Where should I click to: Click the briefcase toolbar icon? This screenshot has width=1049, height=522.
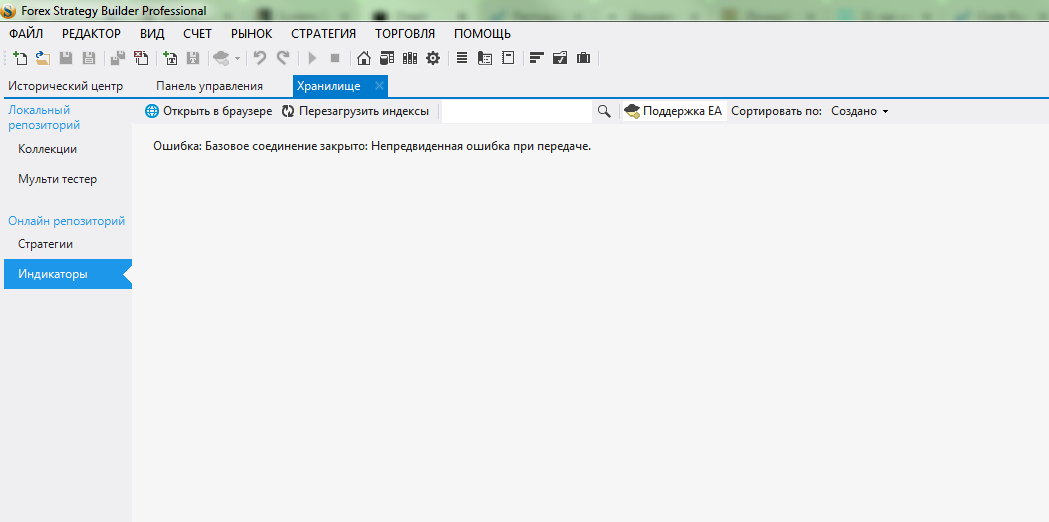click(583, 58)
